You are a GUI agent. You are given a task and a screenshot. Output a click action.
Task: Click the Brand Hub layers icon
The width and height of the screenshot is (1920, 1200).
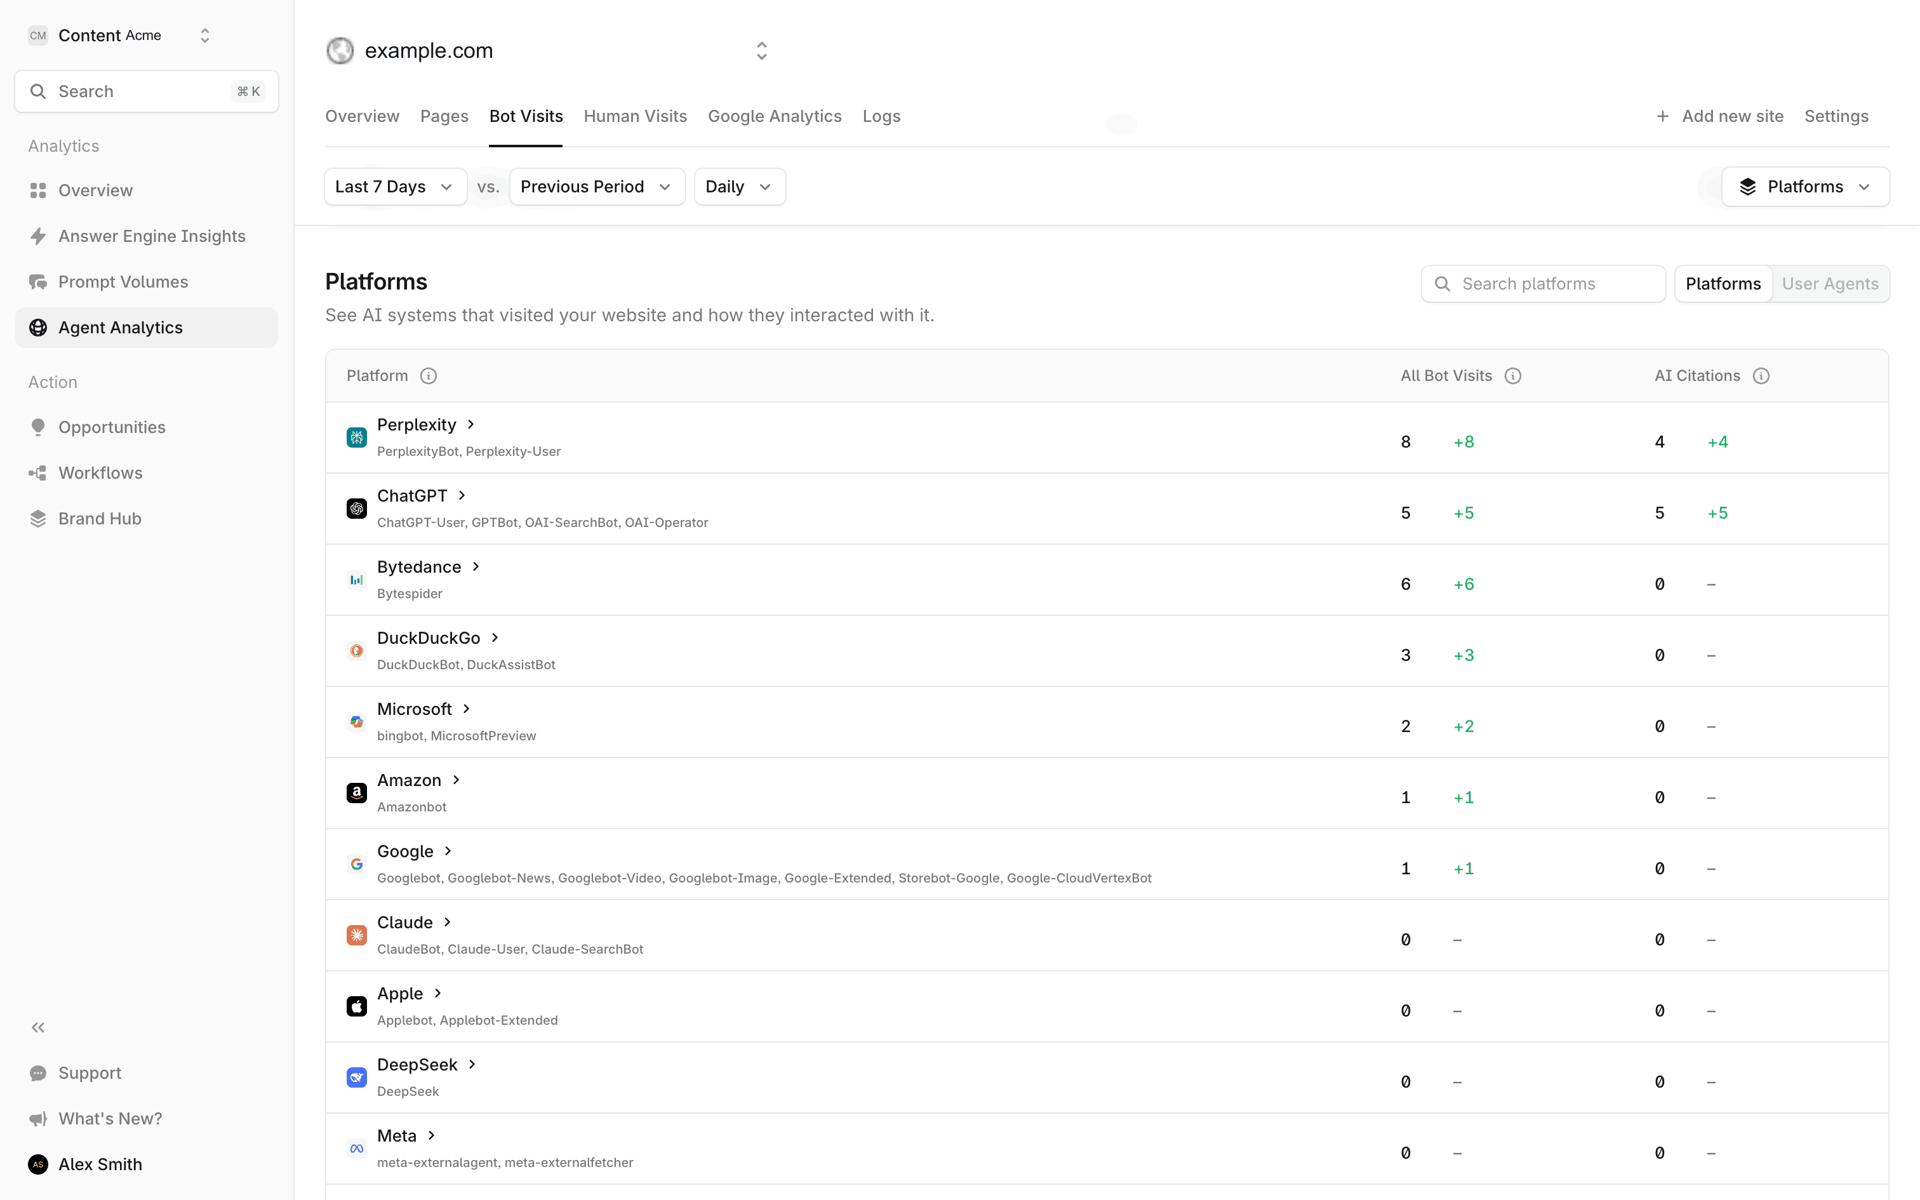[38, 519]
